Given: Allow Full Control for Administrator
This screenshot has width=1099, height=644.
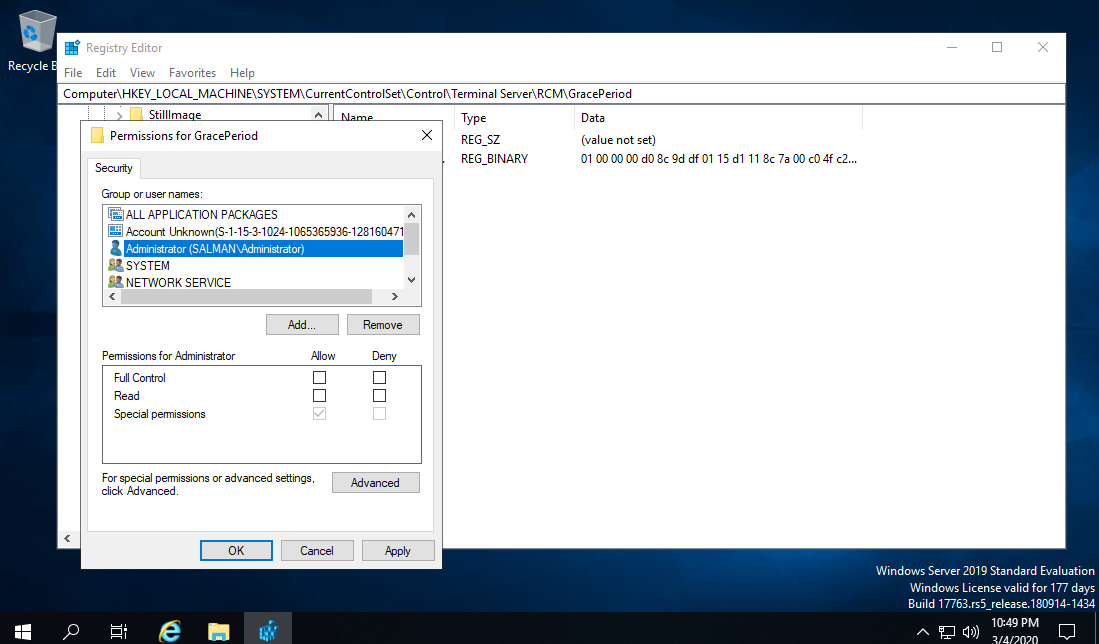Looking at the screenshot, I should tap(319, 377).
